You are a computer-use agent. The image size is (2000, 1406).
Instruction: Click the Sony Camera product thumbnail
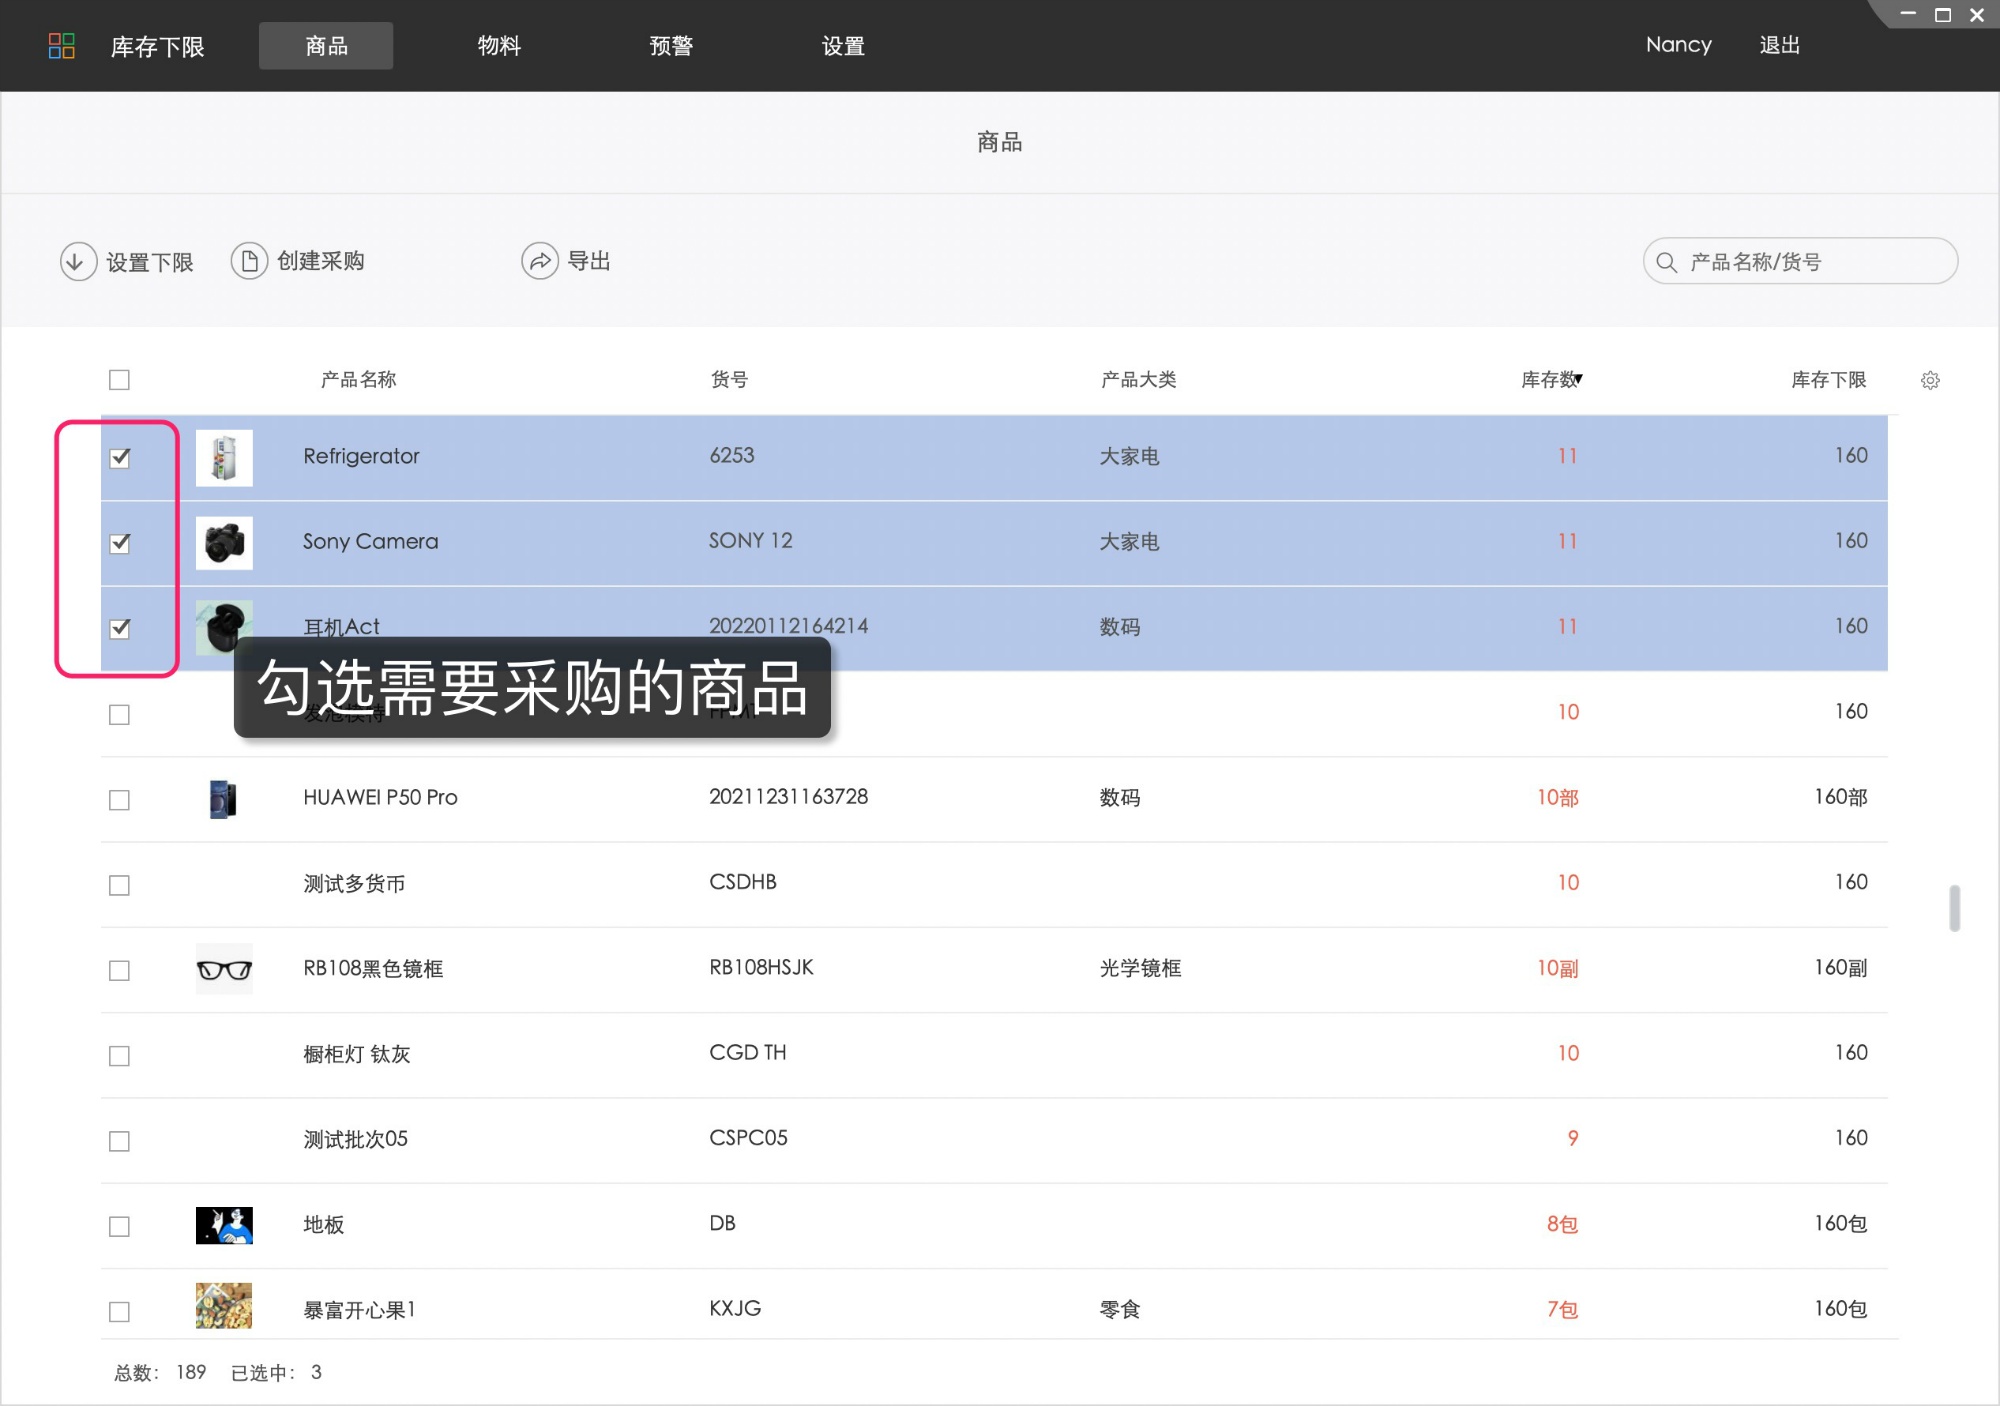(224, 543)
